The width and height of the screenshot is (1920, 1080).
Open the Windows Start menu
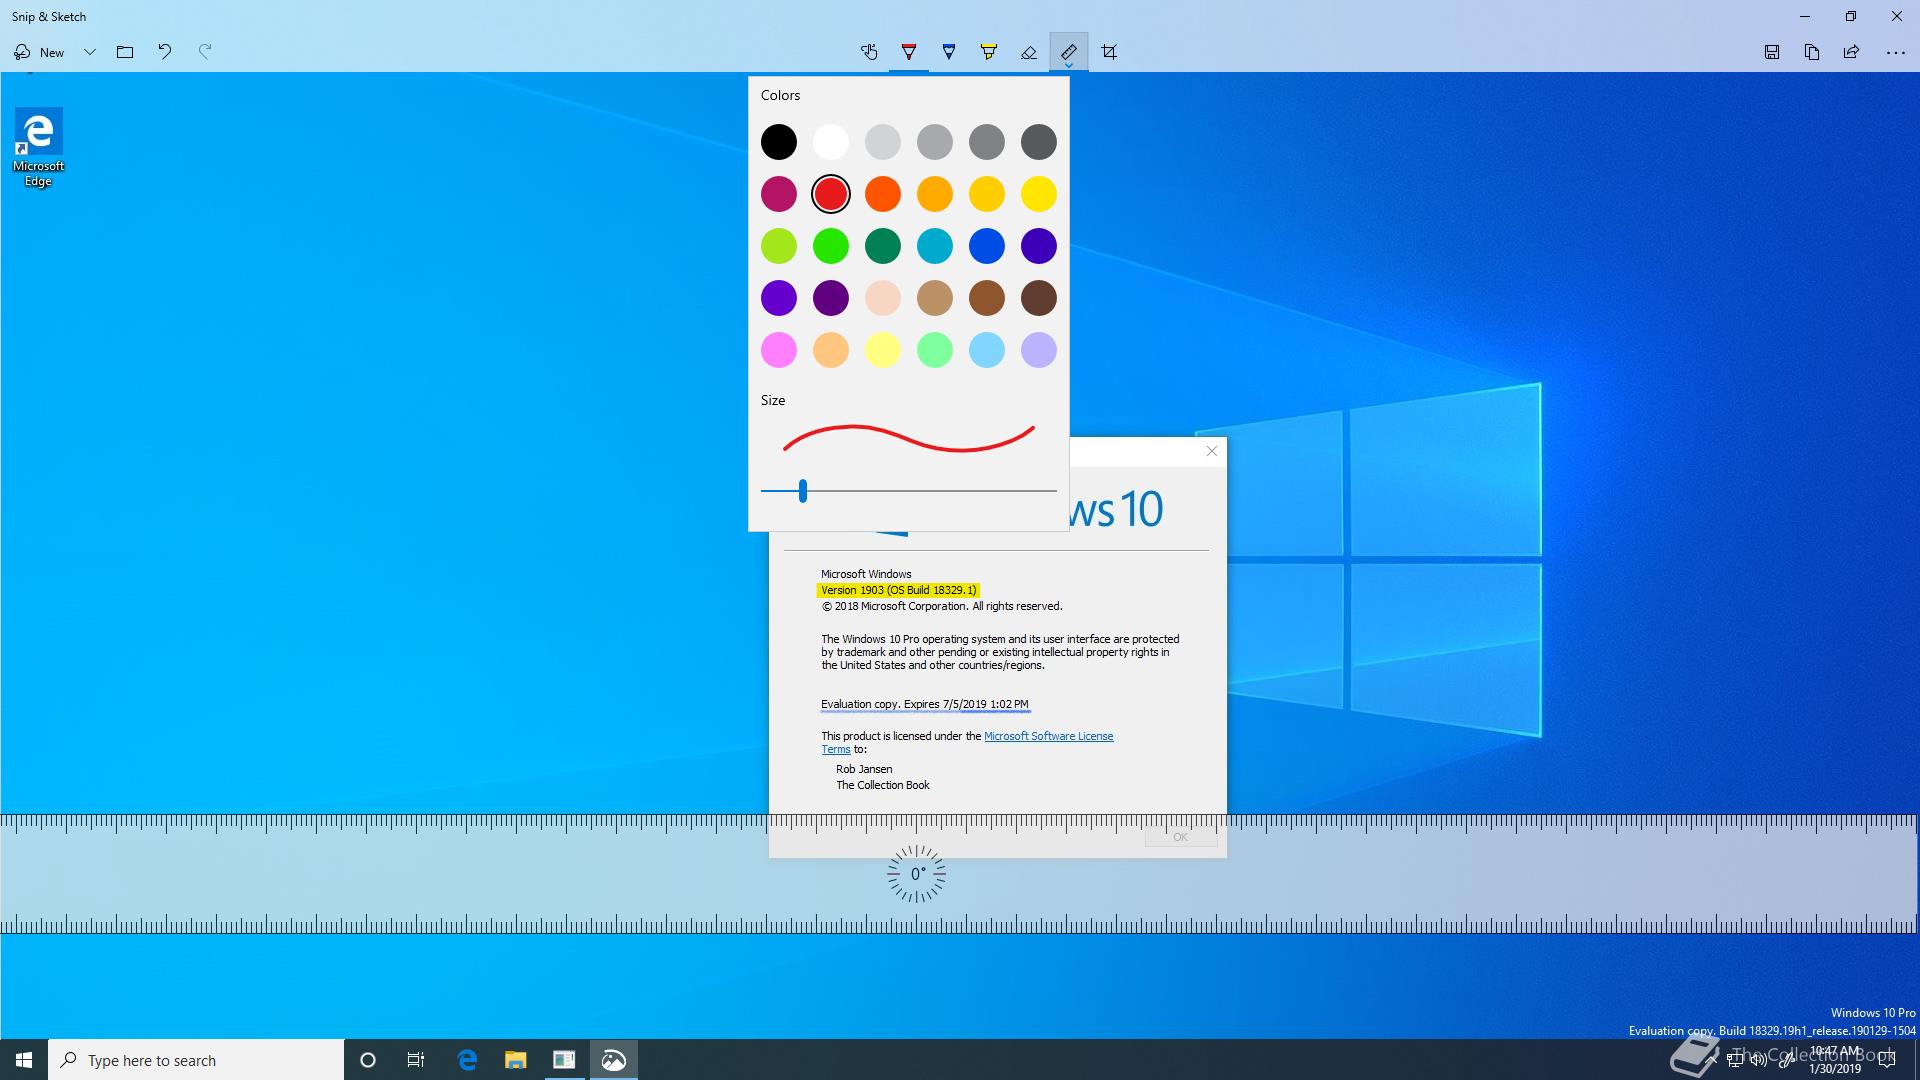(x=24, y=1060)
